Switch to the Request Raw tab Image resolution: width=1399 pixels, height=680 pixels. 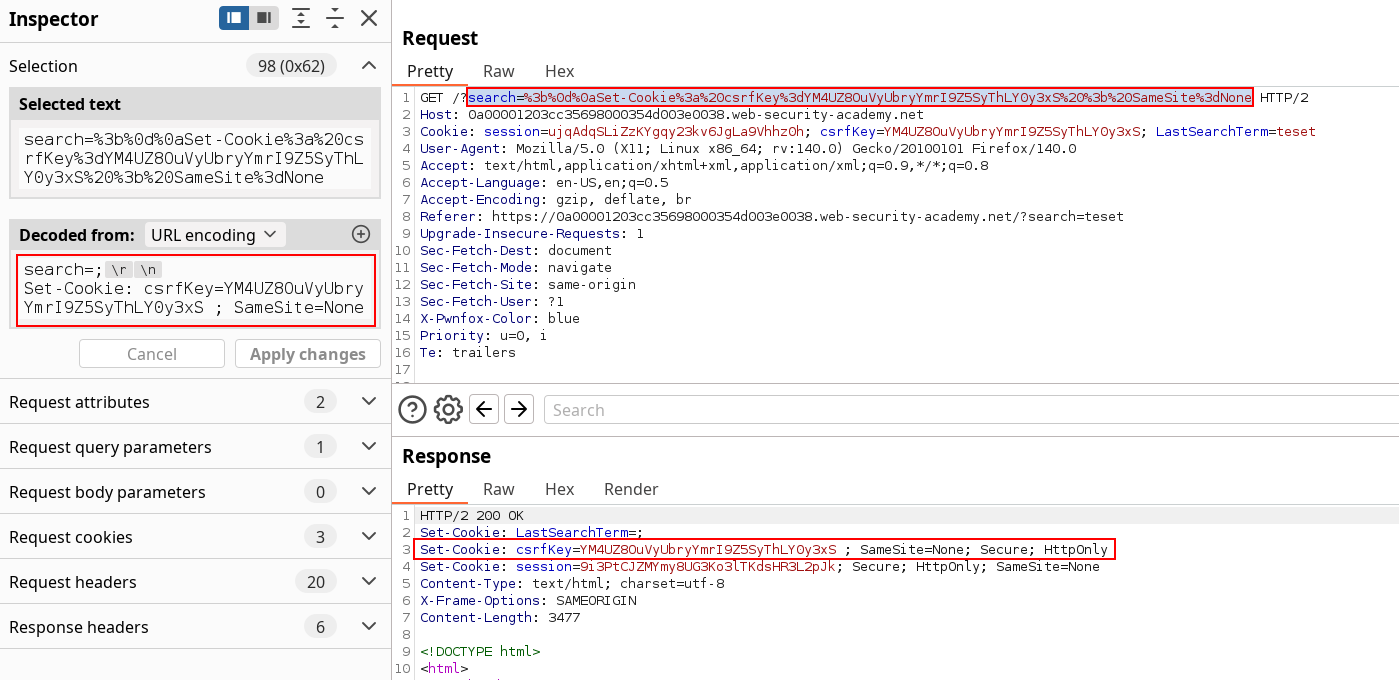click(498, 71)
